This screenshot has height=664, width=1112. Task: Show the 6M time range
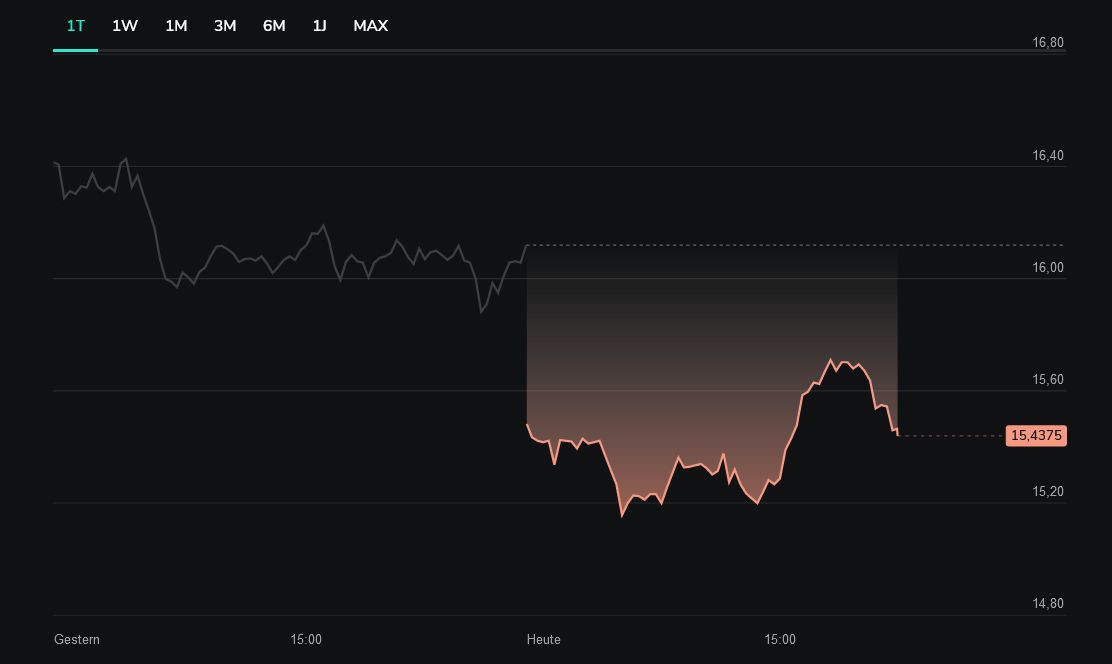[x=274, y=26]
